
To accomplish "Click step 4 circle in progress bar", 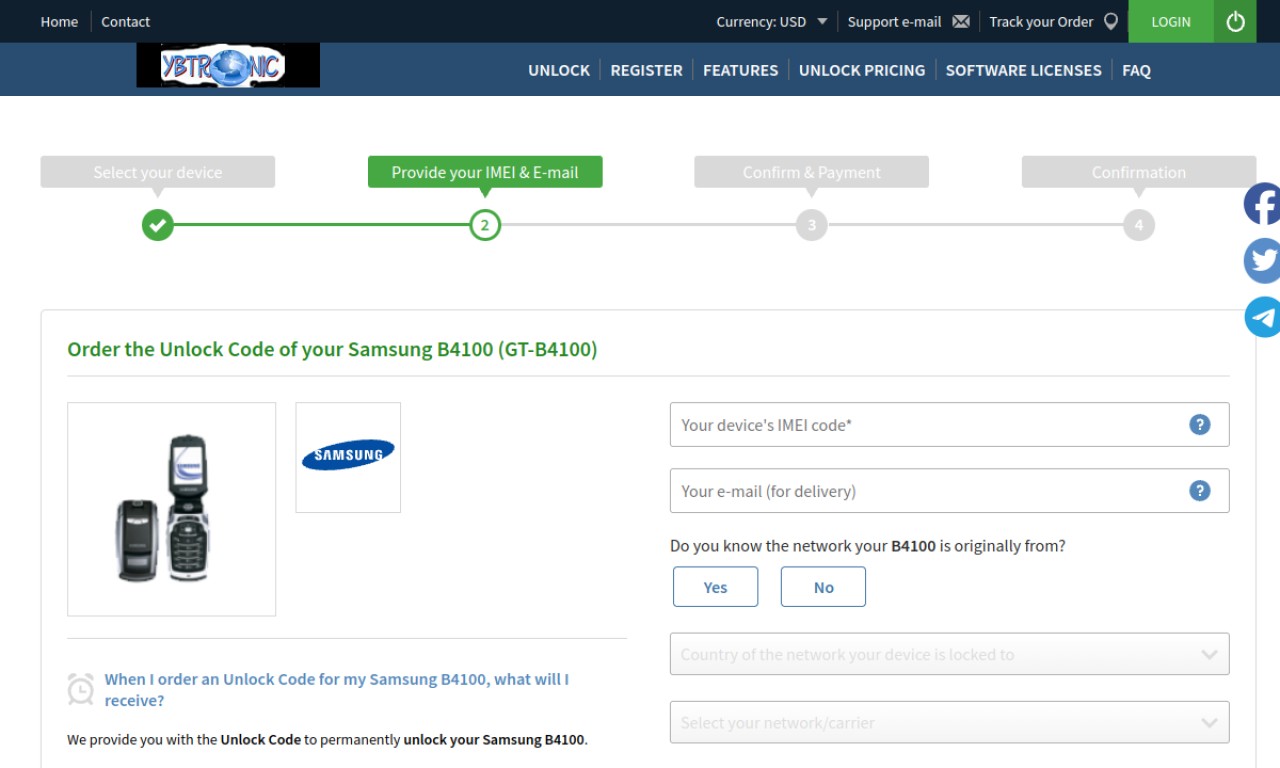I will [x=1139, y=225].
